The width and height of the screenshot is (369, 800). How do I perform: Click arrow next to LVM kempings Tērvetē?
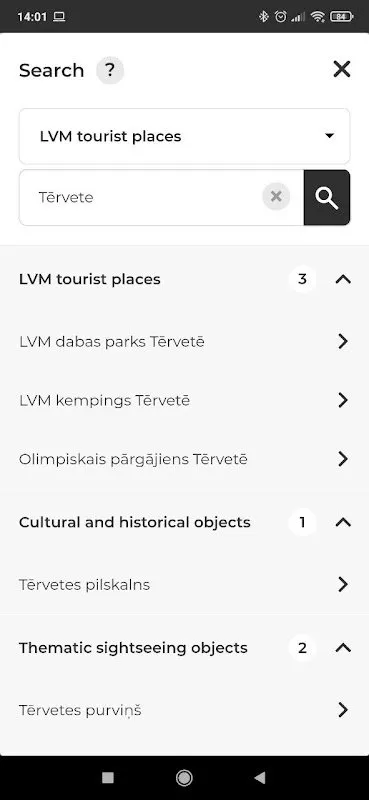pyautogui.click(x=343, y=401)
